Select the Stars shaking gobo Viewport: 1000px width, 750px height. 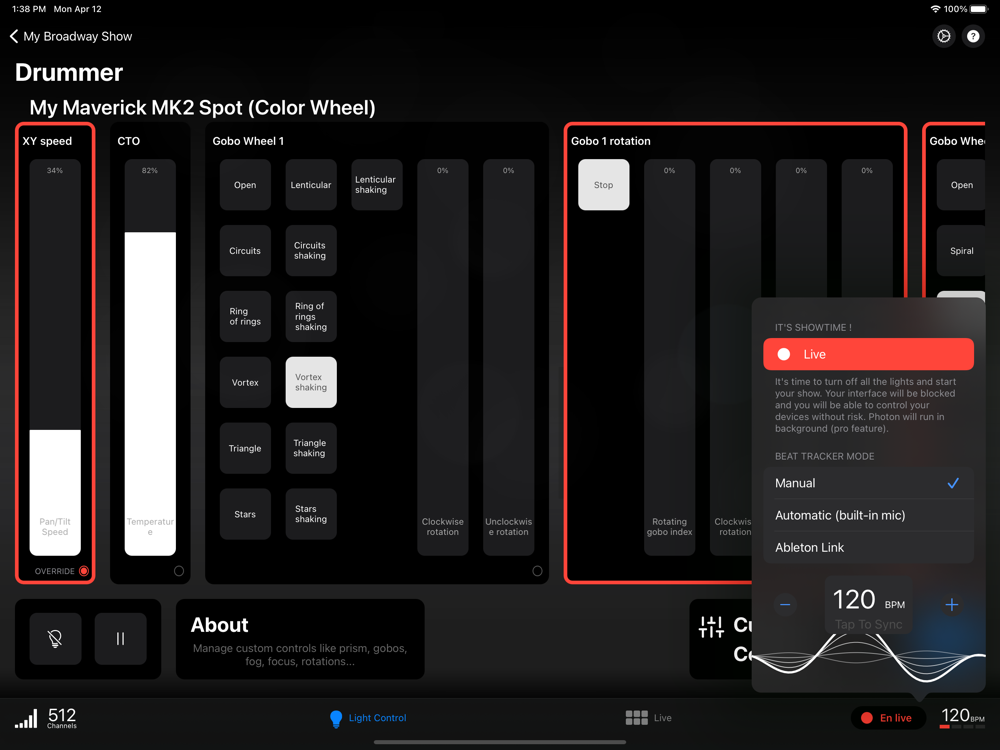coord(311,514)
